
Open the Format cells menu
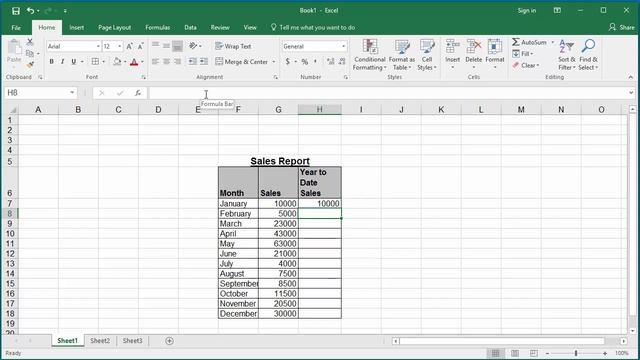point(495,54)
